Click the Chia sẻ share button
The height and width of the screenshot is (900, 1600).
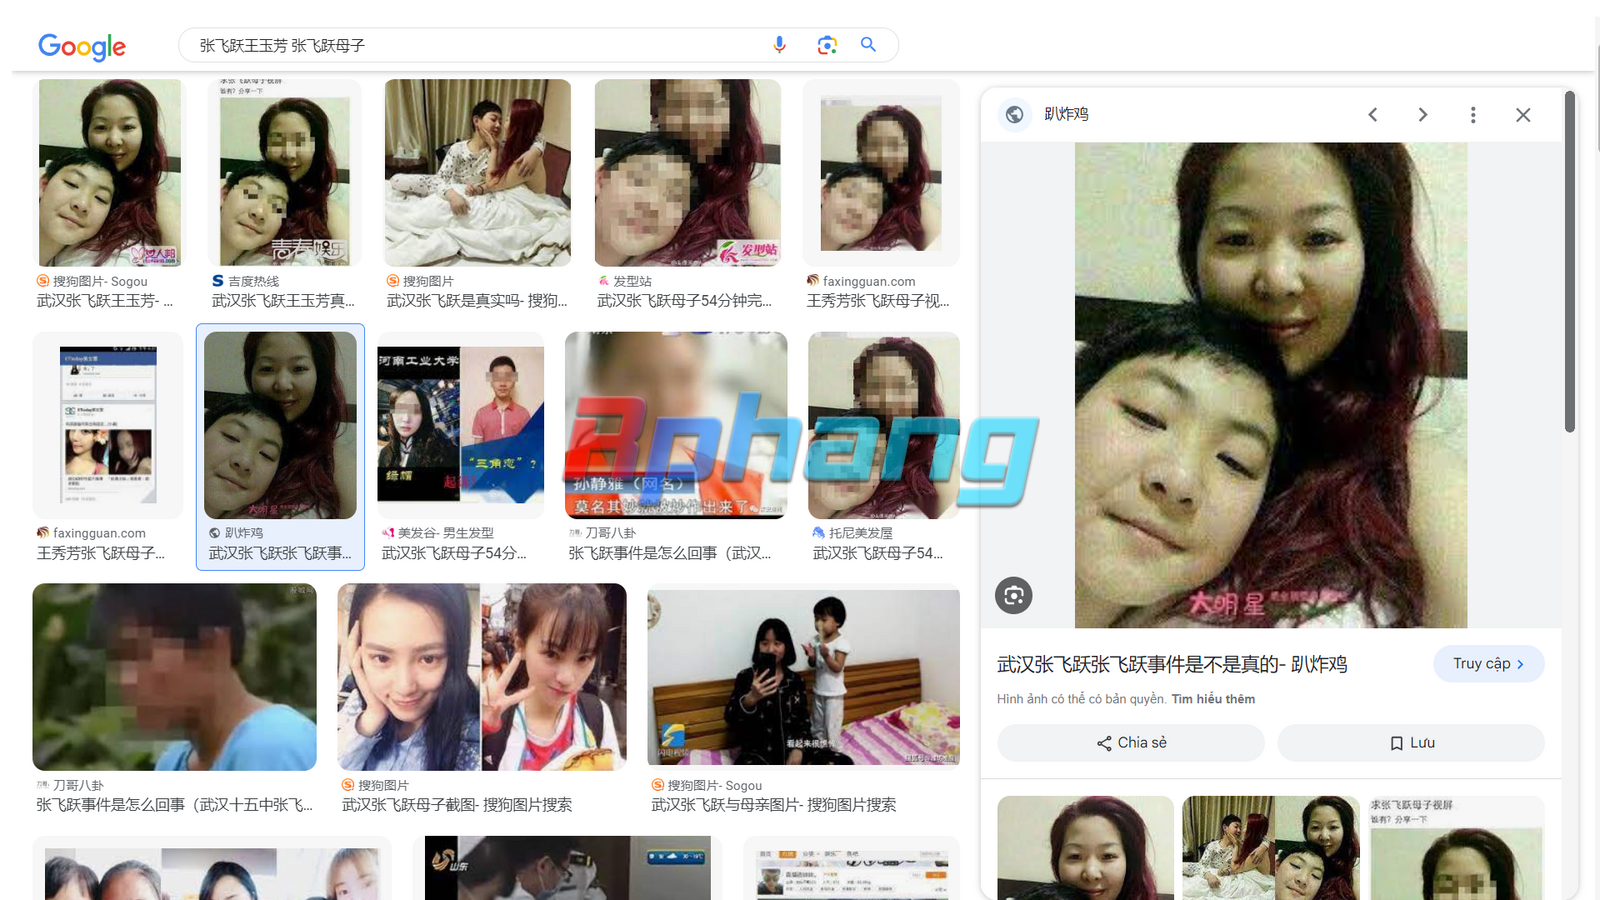coord(1131,743)
